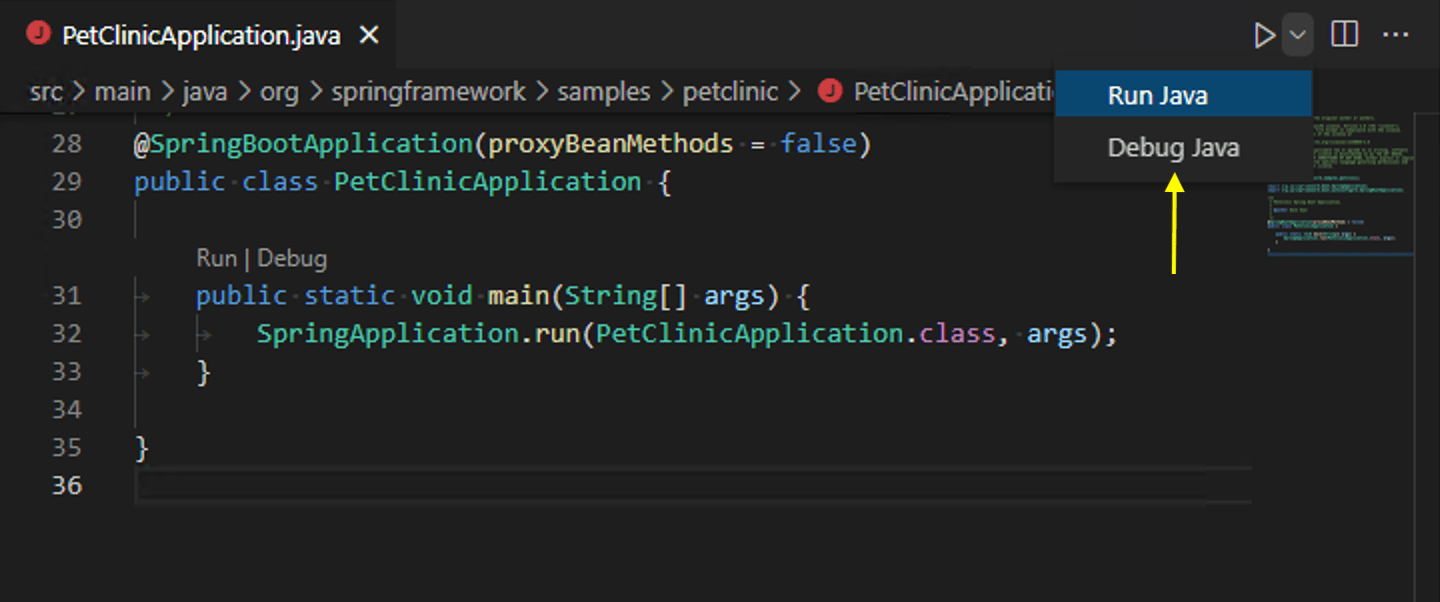
Task: Select Debug Java from the menu
Action: (x=1173, y=147)
